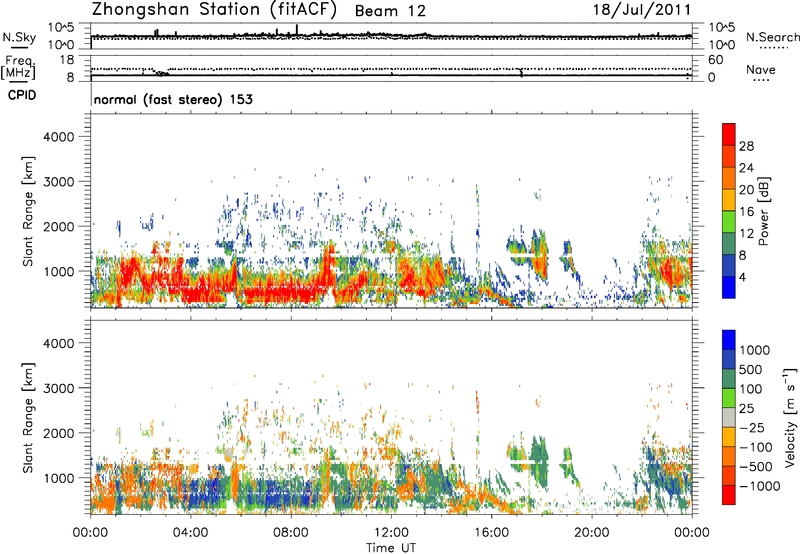Click the 4 dB tick on power colorbar
This screenshot has height=554, width=800.
tap(742, 277)
